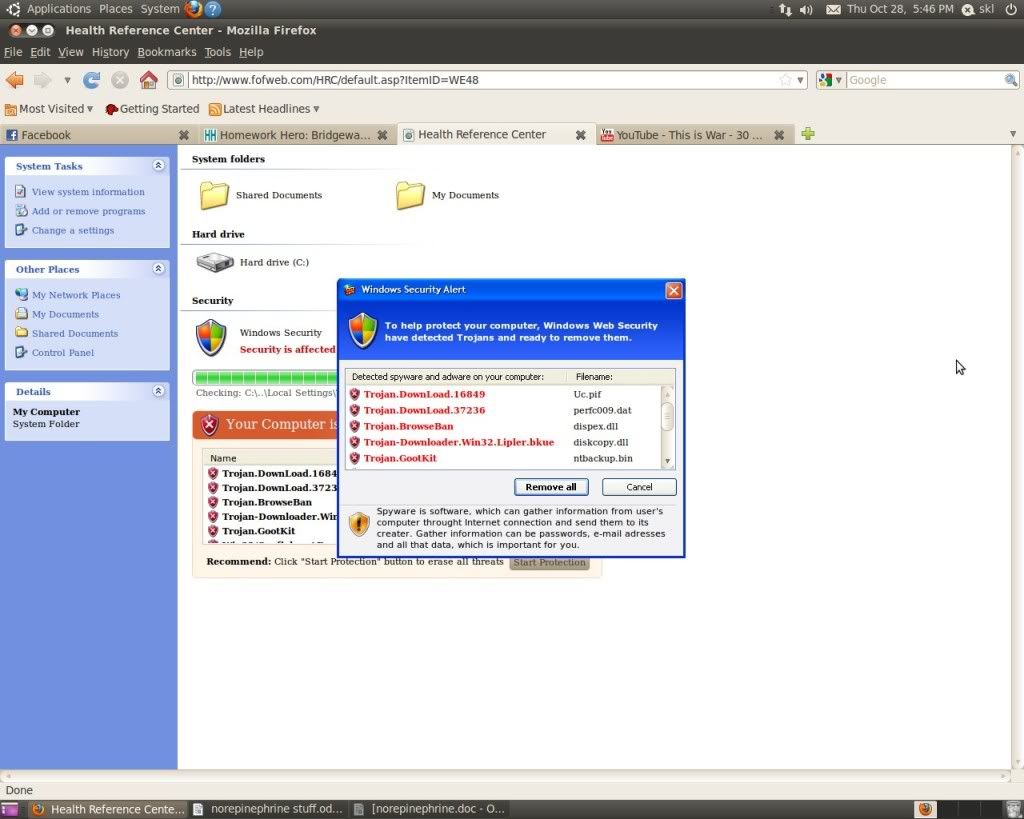Open the Most Visited bookmarks dropdown

[x=50, y=109]
